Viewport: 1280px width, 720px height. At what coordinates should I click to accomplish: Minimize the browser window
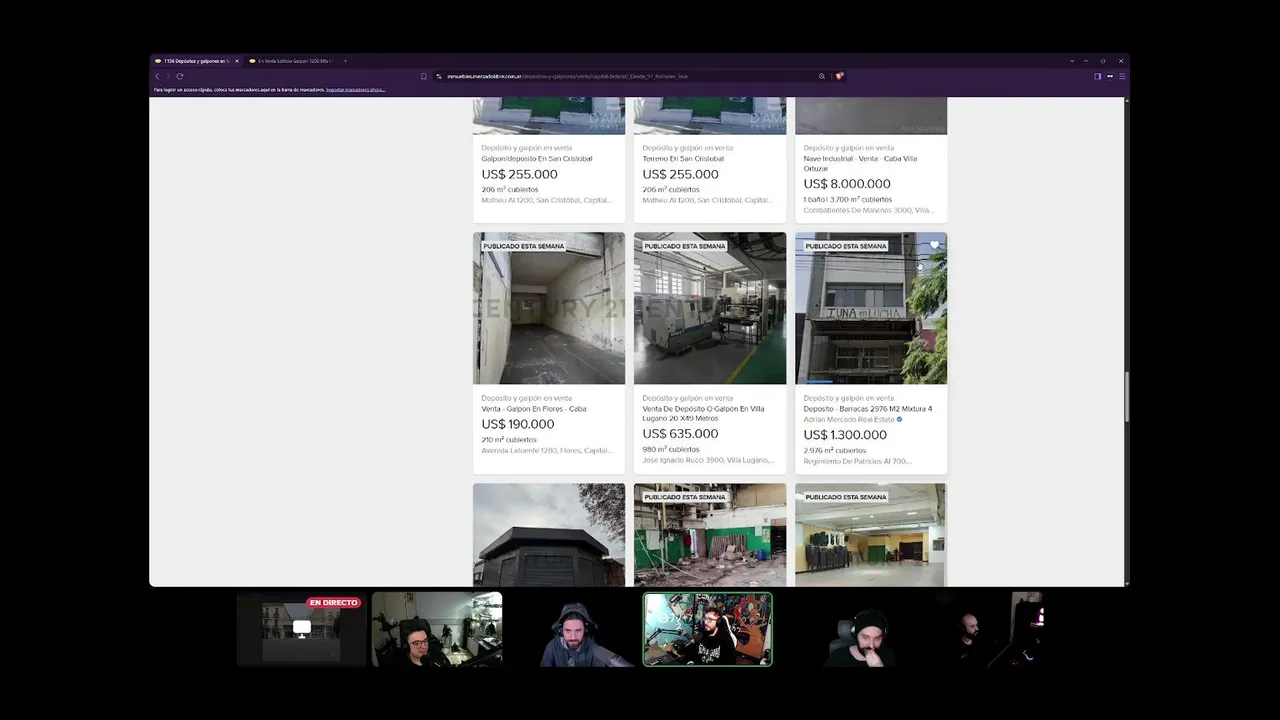(1088, 61)
